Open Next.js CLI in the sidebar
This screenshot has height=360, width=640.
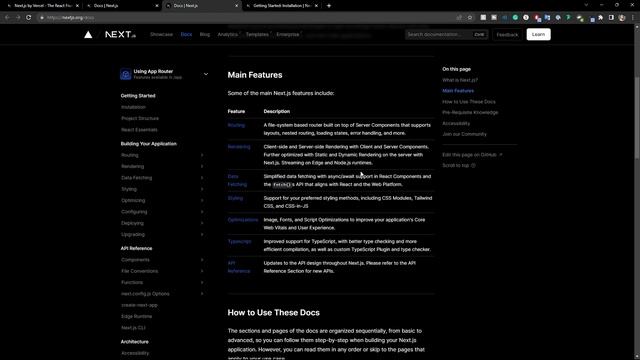[133, 328]
